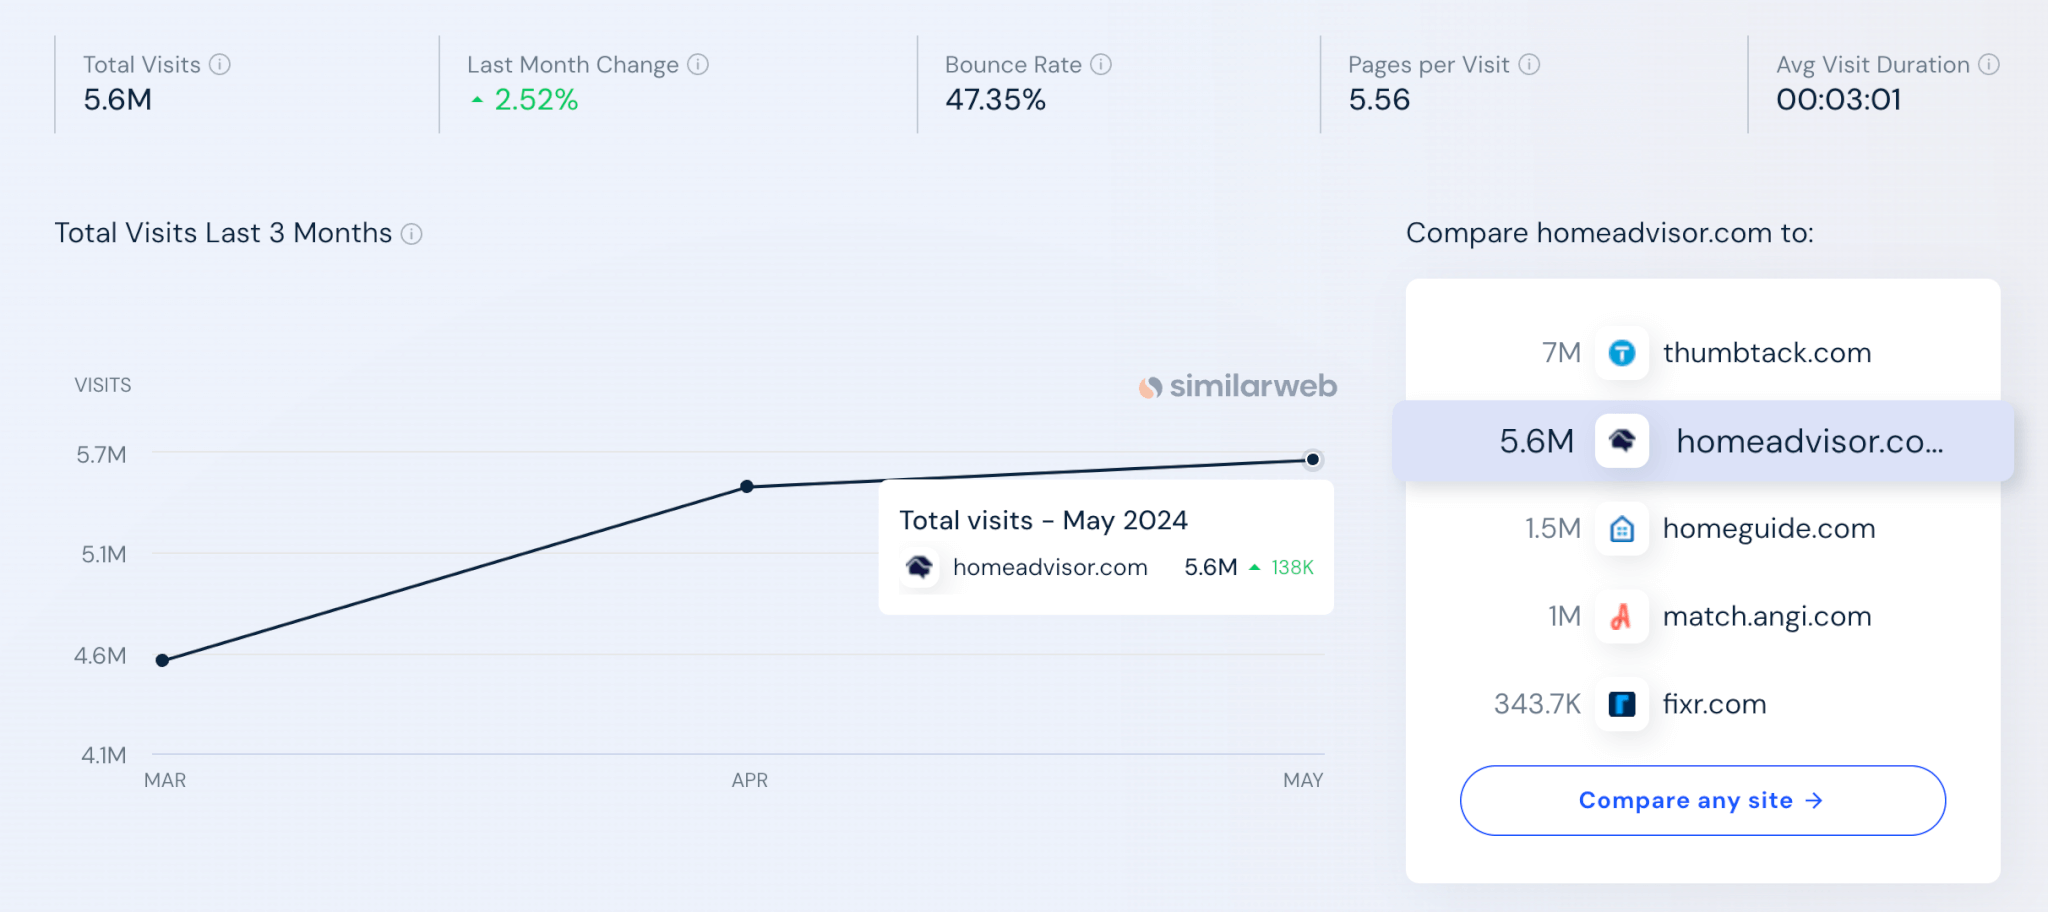Select the homeguide.com competitor entry
This screenshot has height=912, width=2048.
[1768, 529]
